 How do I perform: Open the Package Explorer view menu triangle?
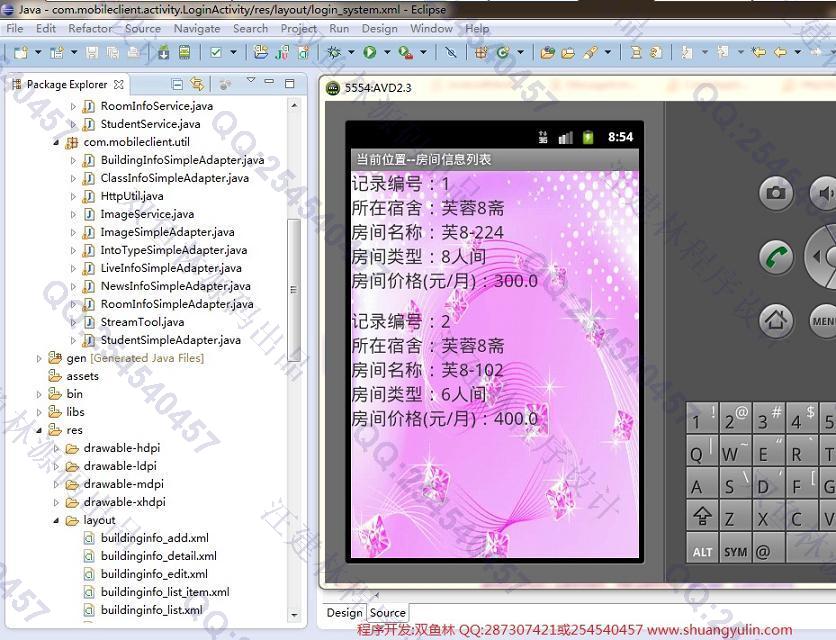coord(251,81)
